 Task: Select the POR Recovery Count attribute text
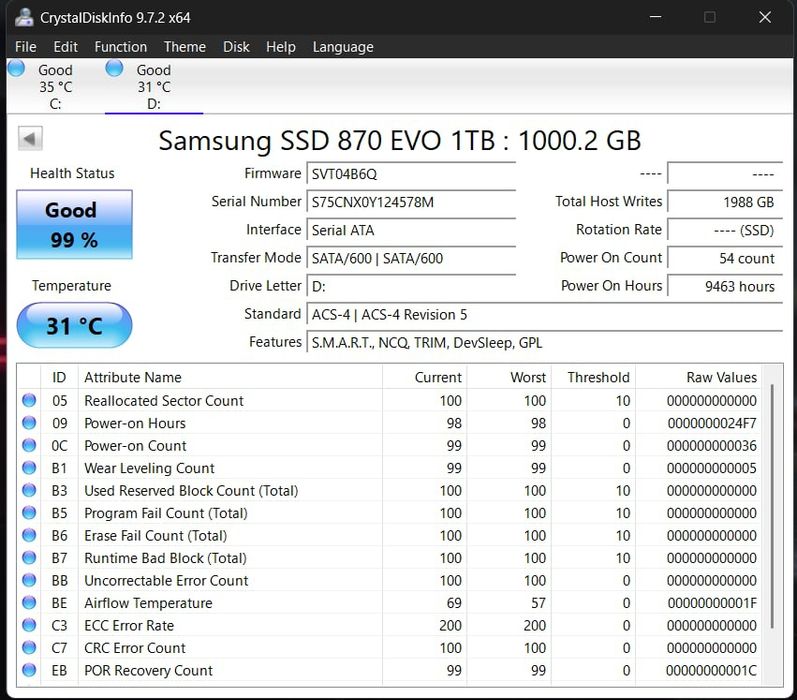[x=148, y=671]
